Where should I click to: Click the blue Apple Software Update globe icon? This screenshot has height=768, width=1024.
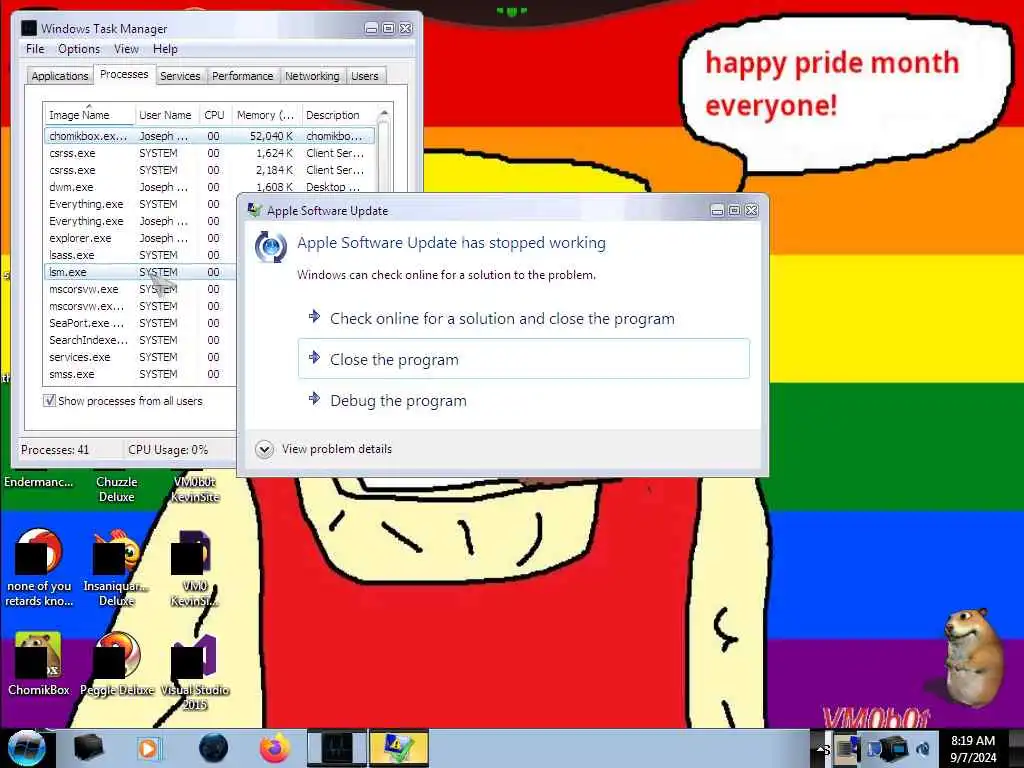coord(270,247)
